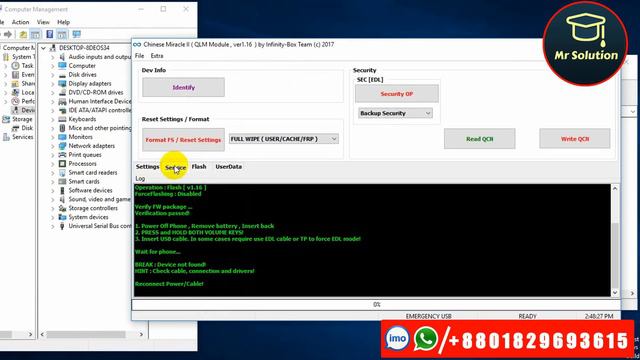Click Format FS / Reset Settings button
The image size is (640, 360).
(183, 140)
